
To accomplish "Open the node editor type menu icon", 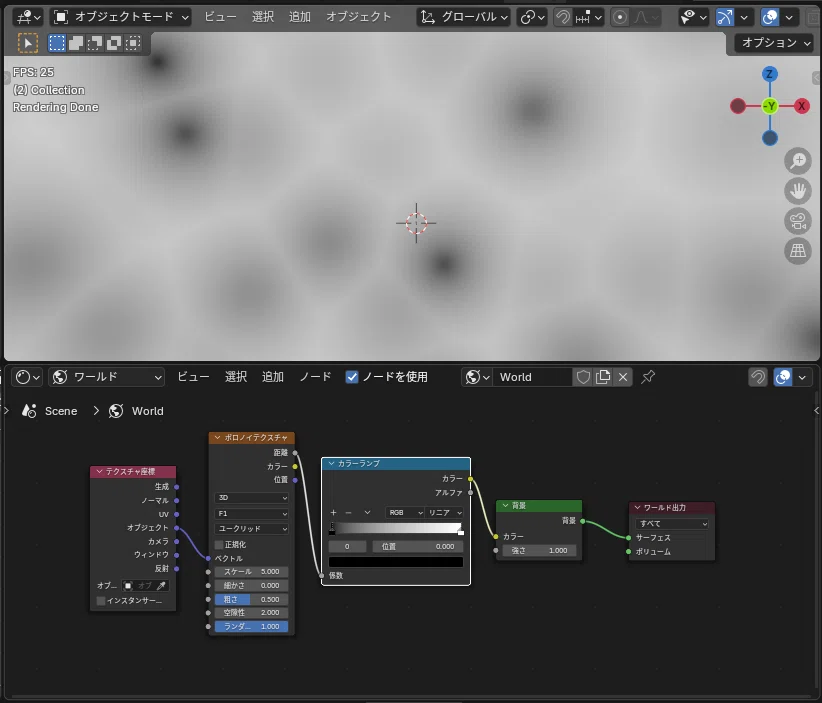I will click(x=27, y=377).
